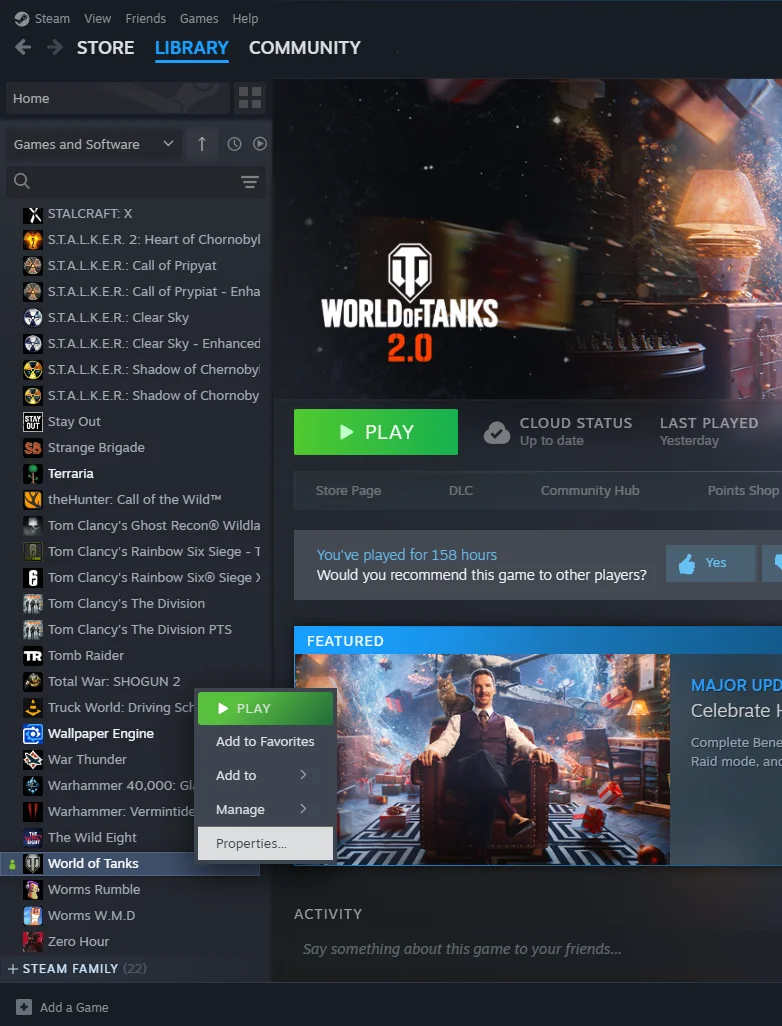
Task: Switch to the COMMUNITY tab
Action: [304, 48]
